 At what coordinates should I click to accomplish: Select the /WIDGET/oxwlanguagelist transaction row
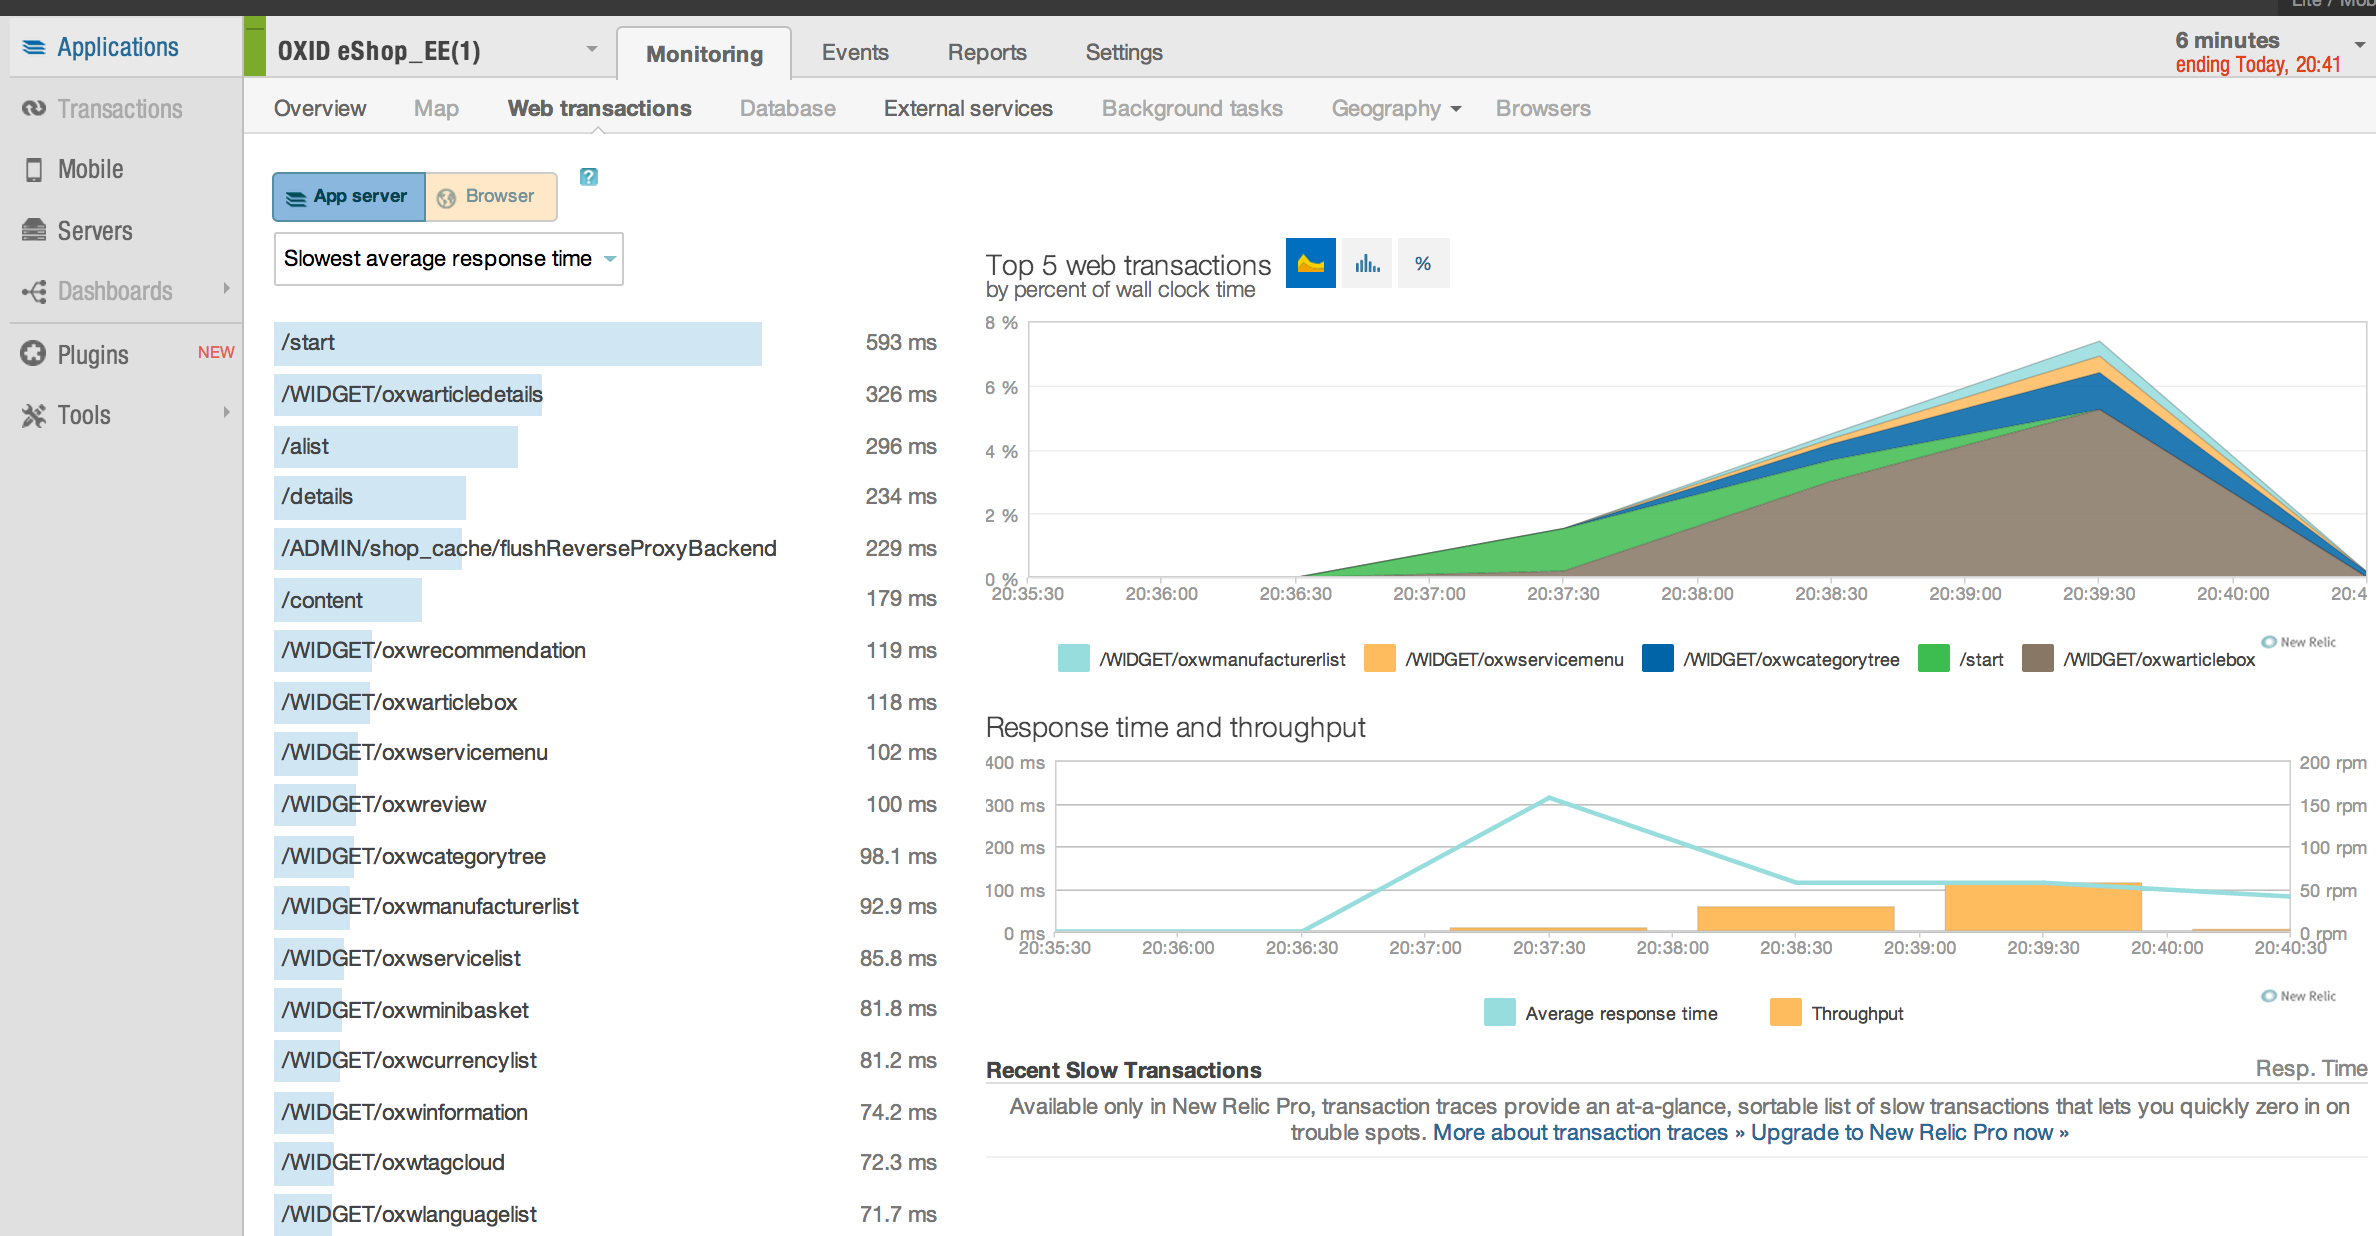[x=606, y=1215]
